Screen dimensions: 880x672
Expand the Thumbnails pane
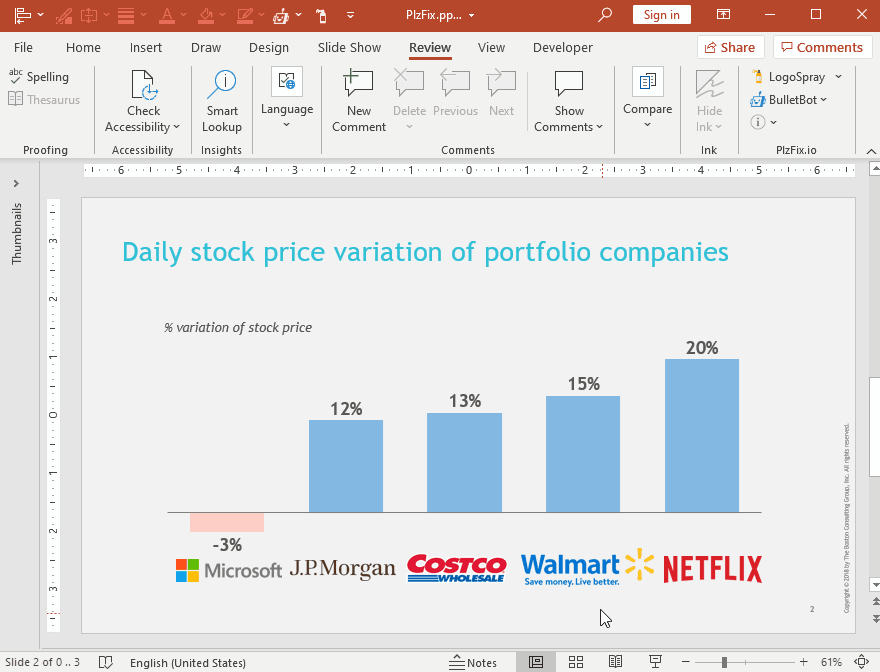16,184
